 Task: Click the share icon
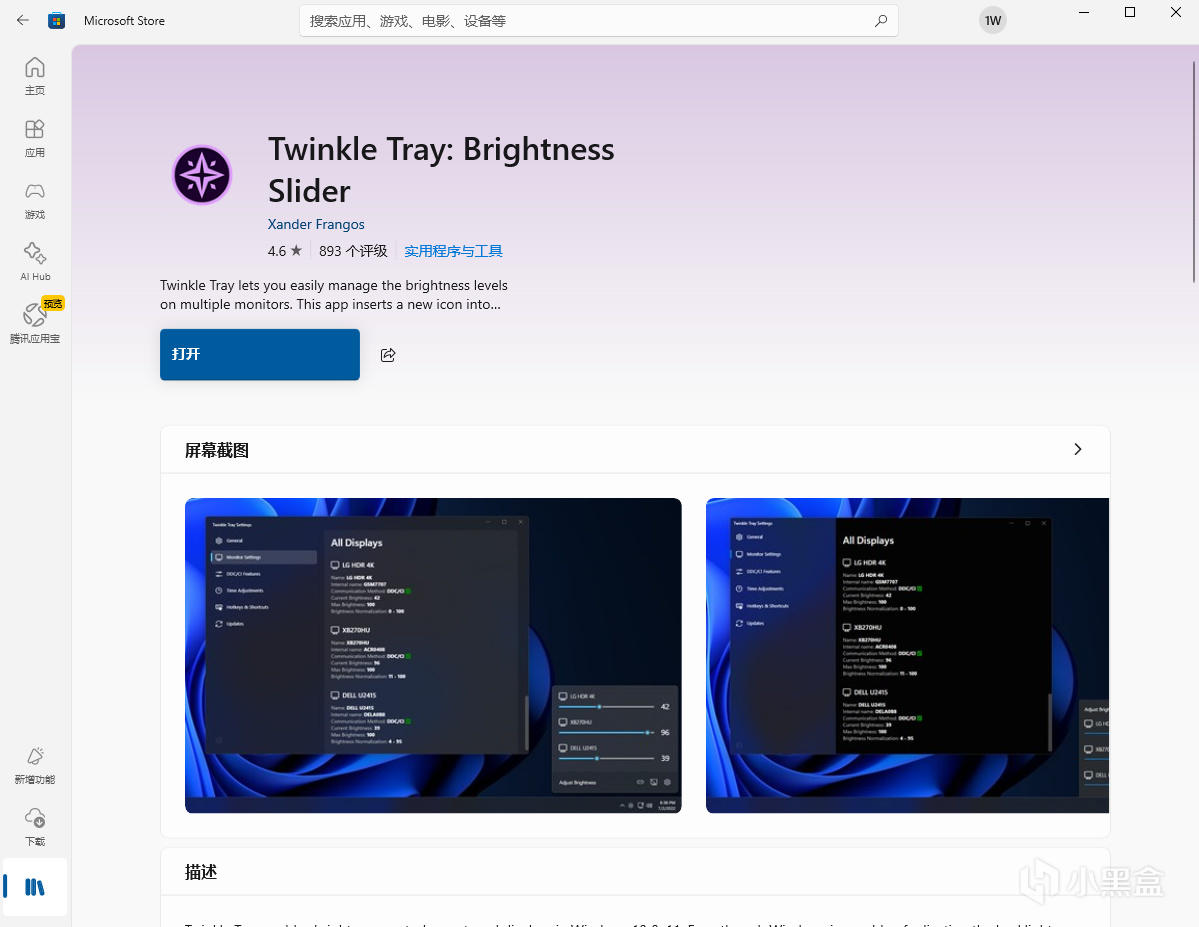pyautogui.click(x=388, y=355)
